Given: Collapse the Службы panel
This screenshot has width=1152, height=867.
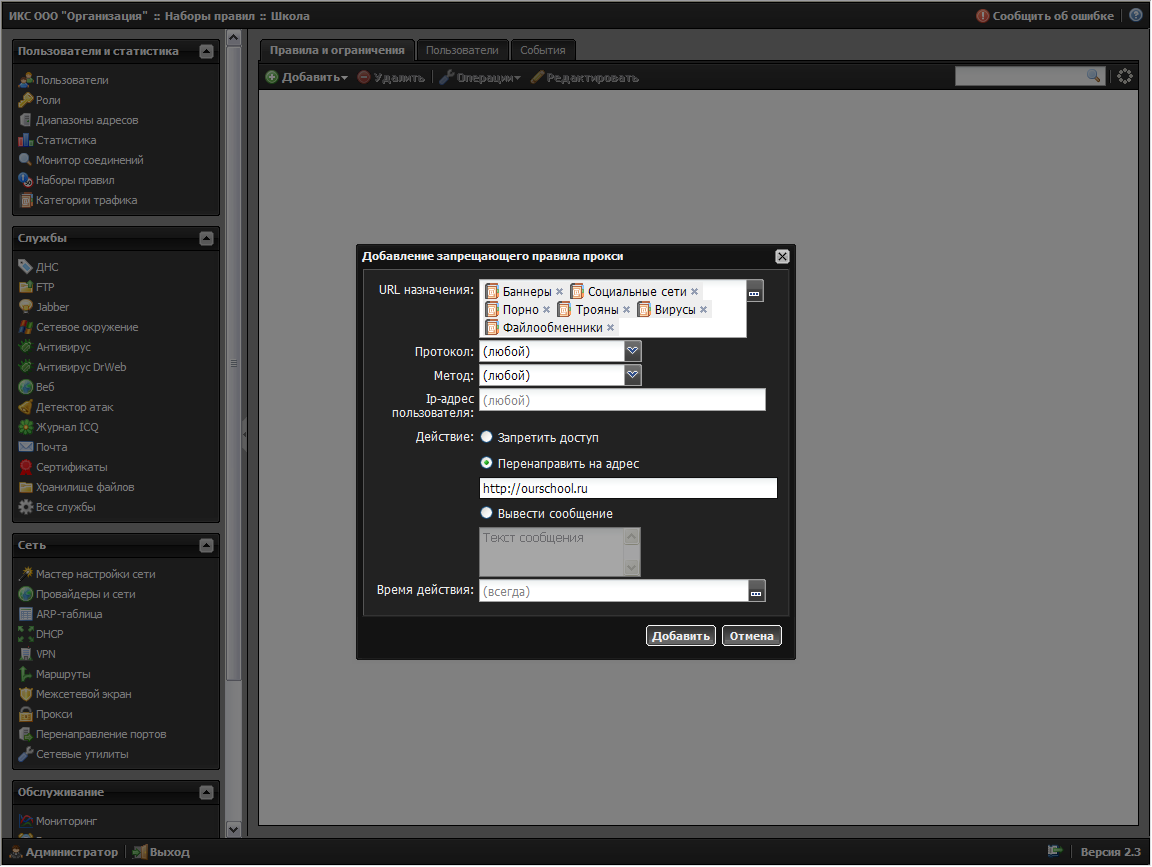Looking at the screenshot, I should [x=206, y=238].
